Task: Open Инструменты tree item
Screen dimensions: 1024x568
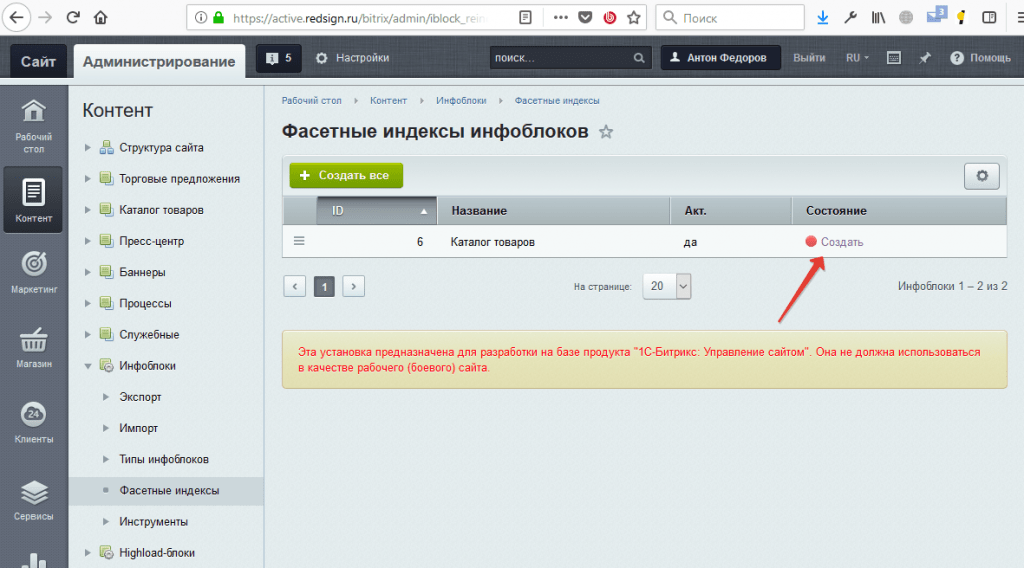Action: 153,522
